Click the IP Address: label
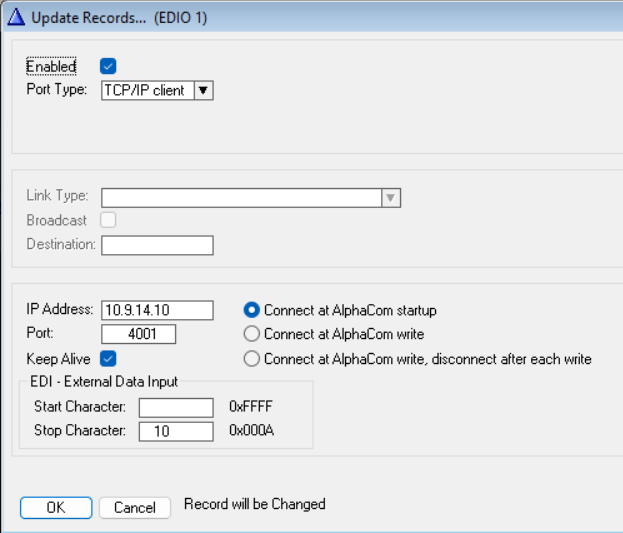The width and height of the screenshot is (623, 533). [x=60, y=309]
